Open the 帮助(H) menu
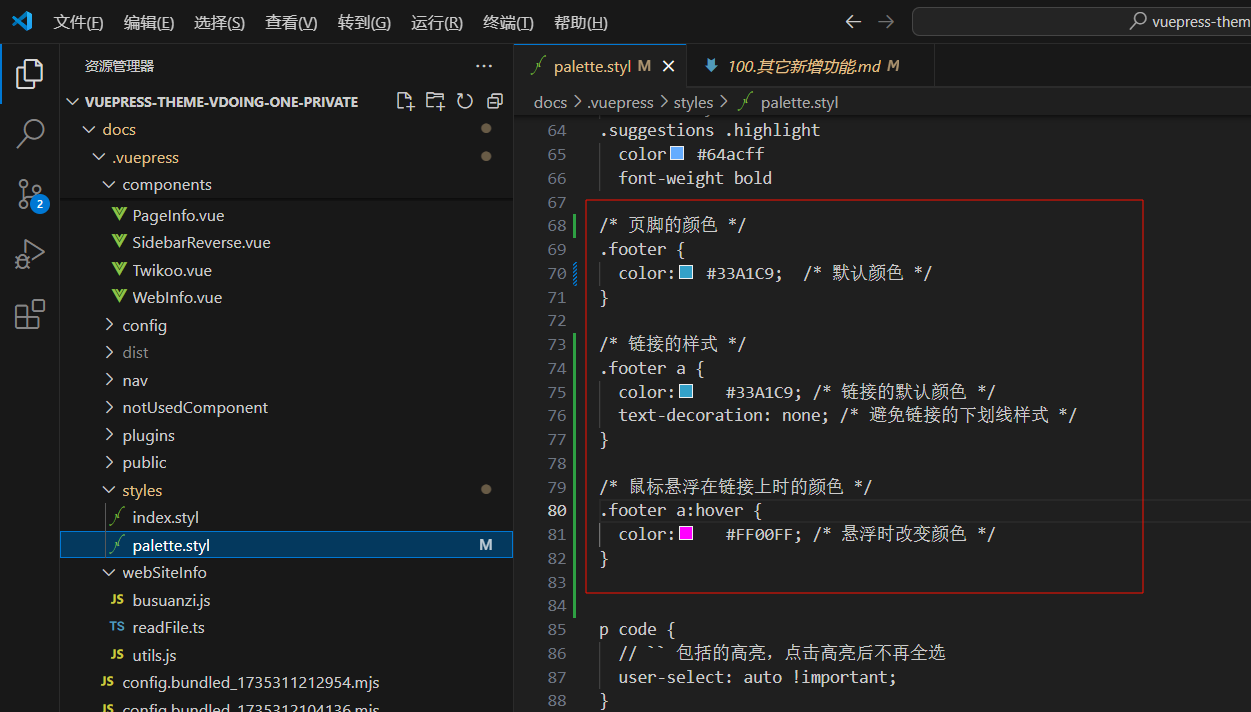This screenshot has width=1251, height=712. coord(580,22)
